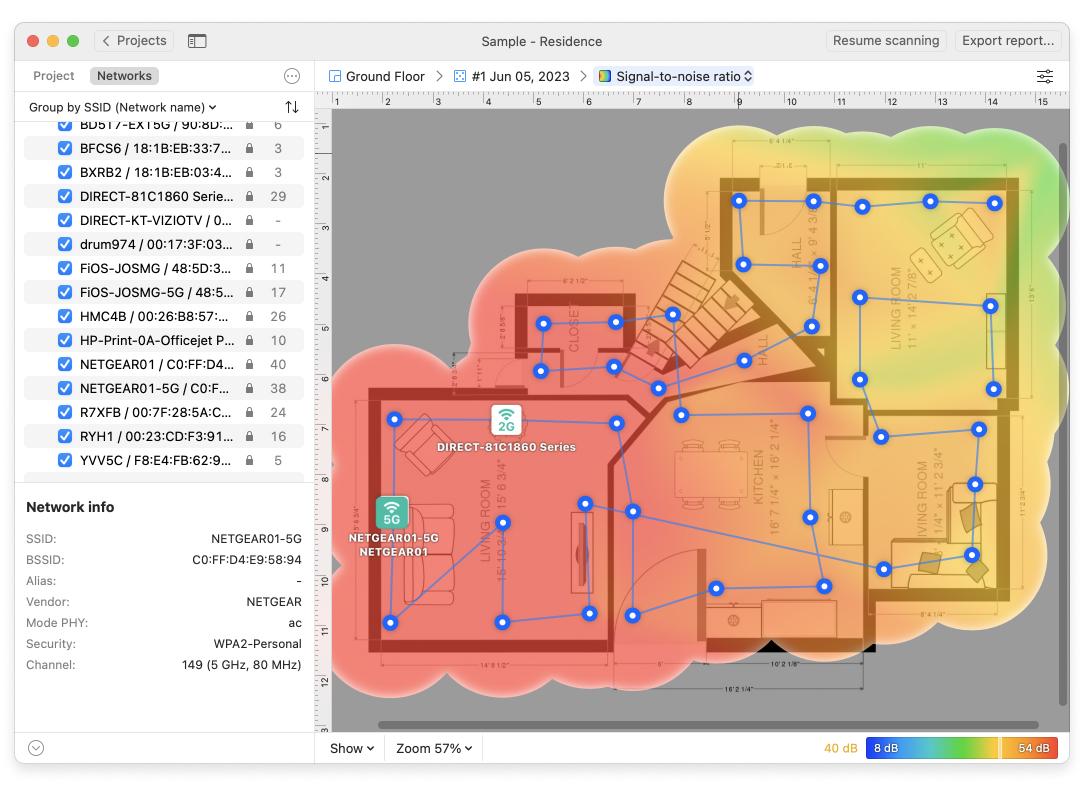Switch to the Project tab
The height and width of the screenshot is (786, 1083).
point(53,76)
